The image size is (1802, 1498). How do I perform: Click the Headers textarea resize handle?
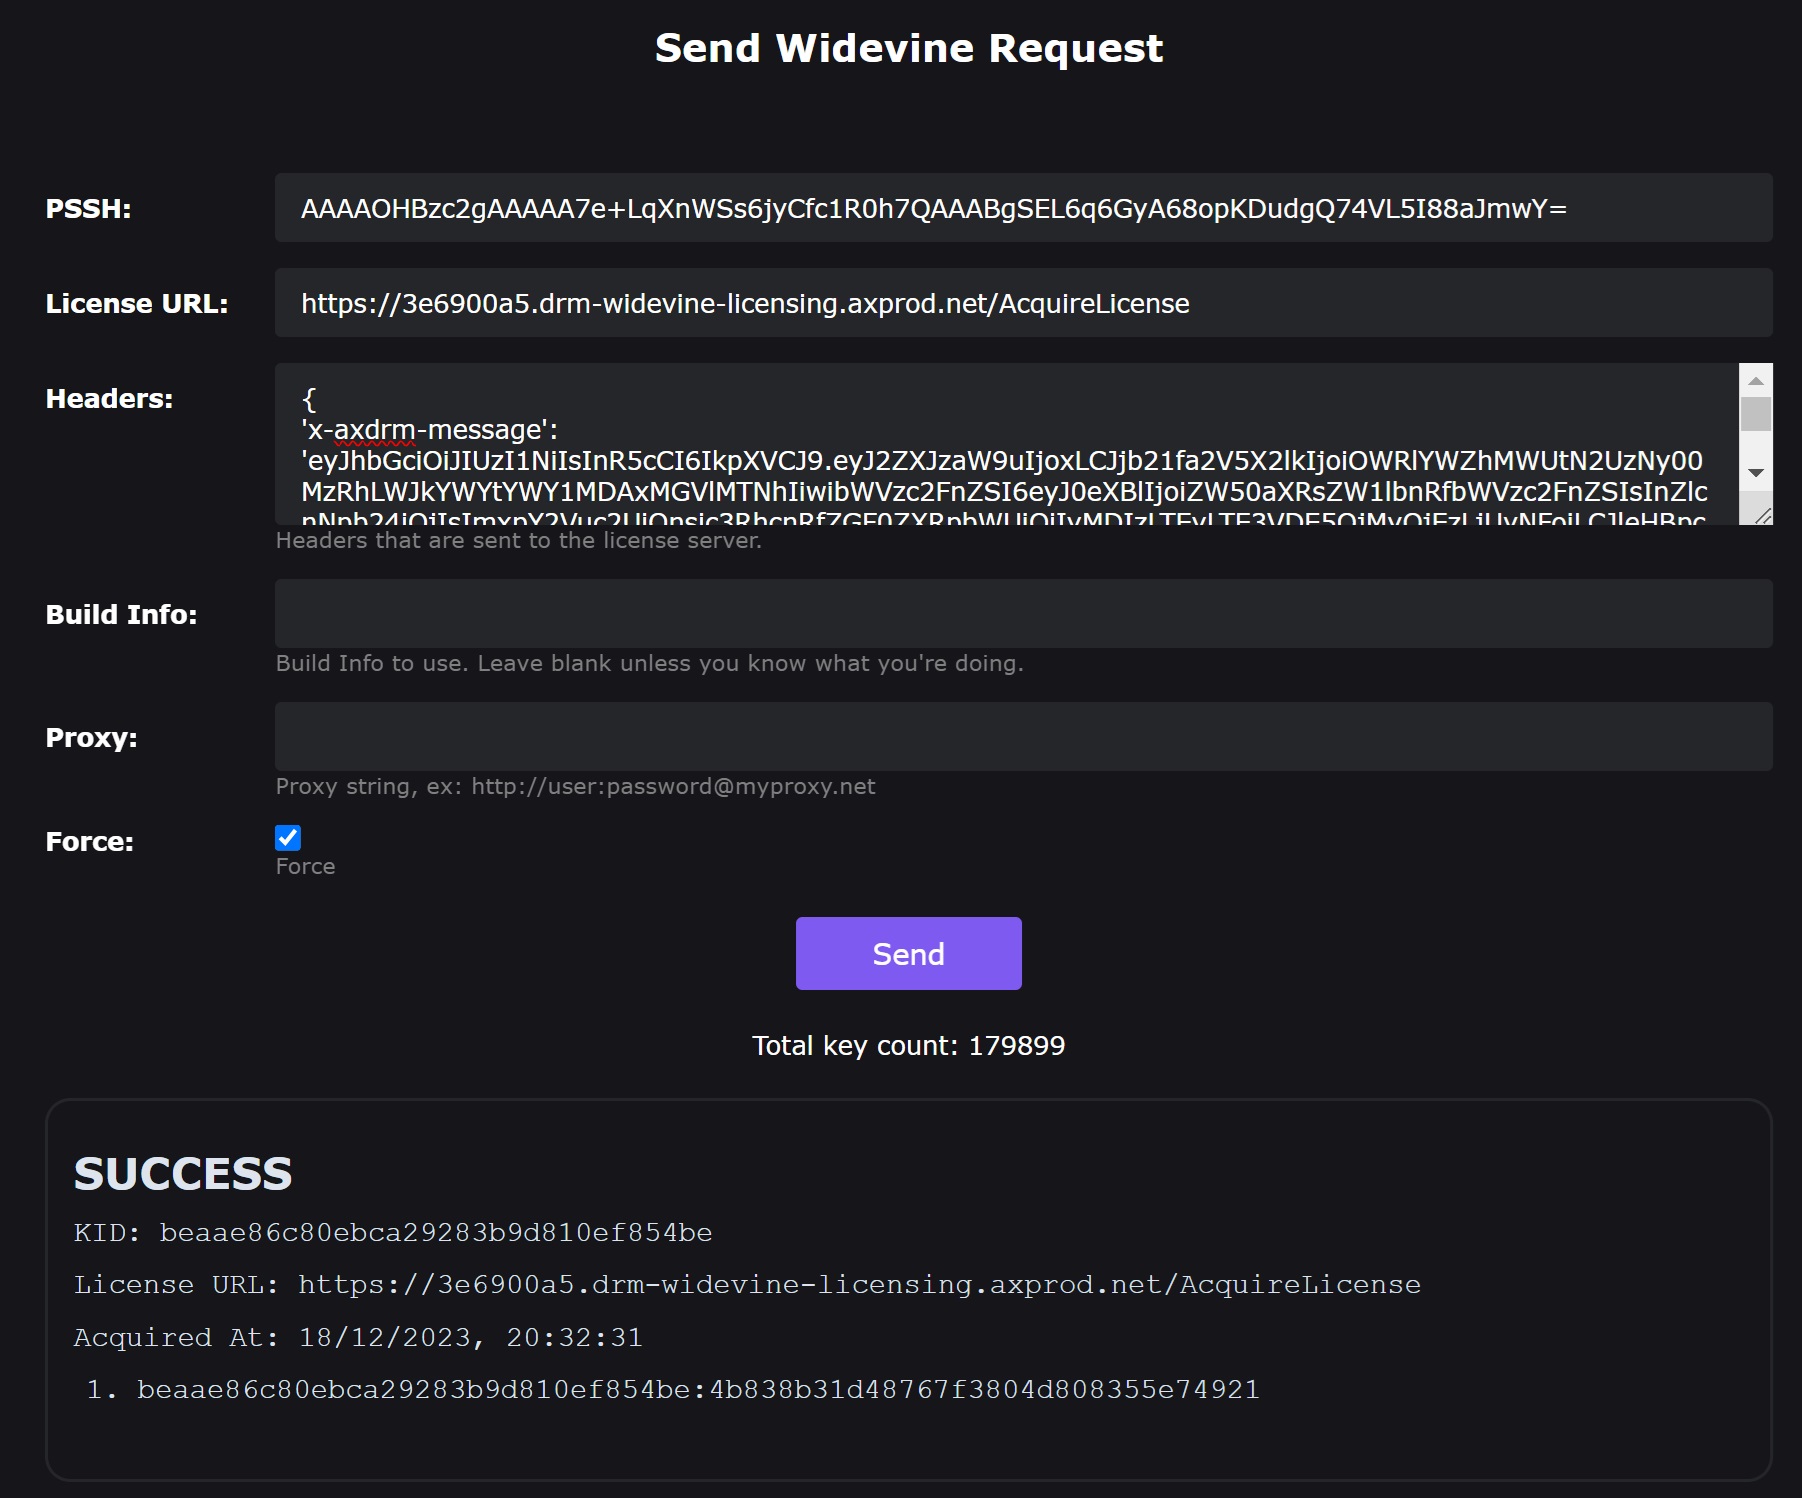tap(1763, 516)
